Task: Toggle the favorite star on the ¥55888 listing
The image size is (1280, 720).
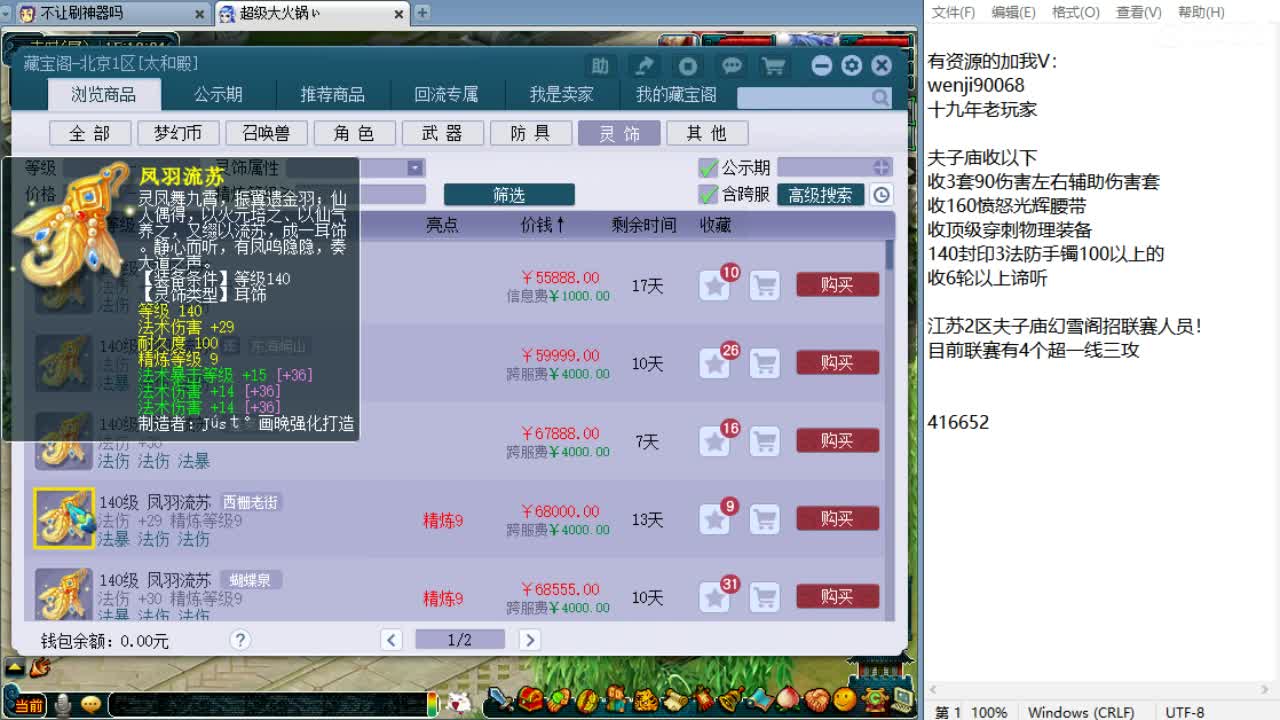Action: tap(713, 285)
